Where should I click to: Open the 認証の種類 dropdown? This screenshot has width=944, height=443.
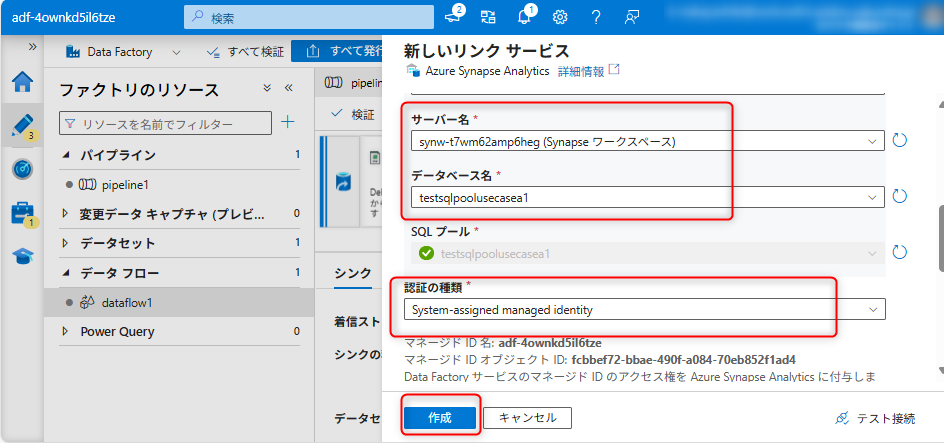click(645, 310)
